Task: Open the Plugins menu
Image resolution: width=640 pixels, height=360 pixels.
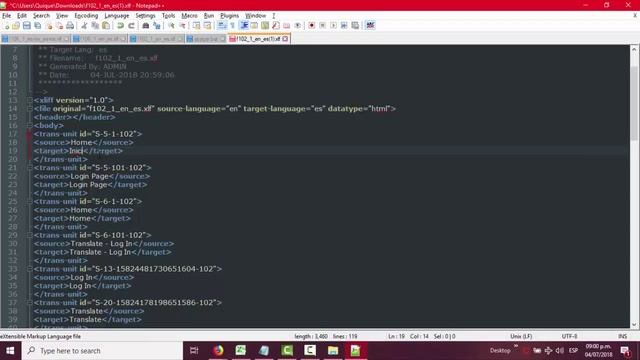Action: click(x=229, y=16)
